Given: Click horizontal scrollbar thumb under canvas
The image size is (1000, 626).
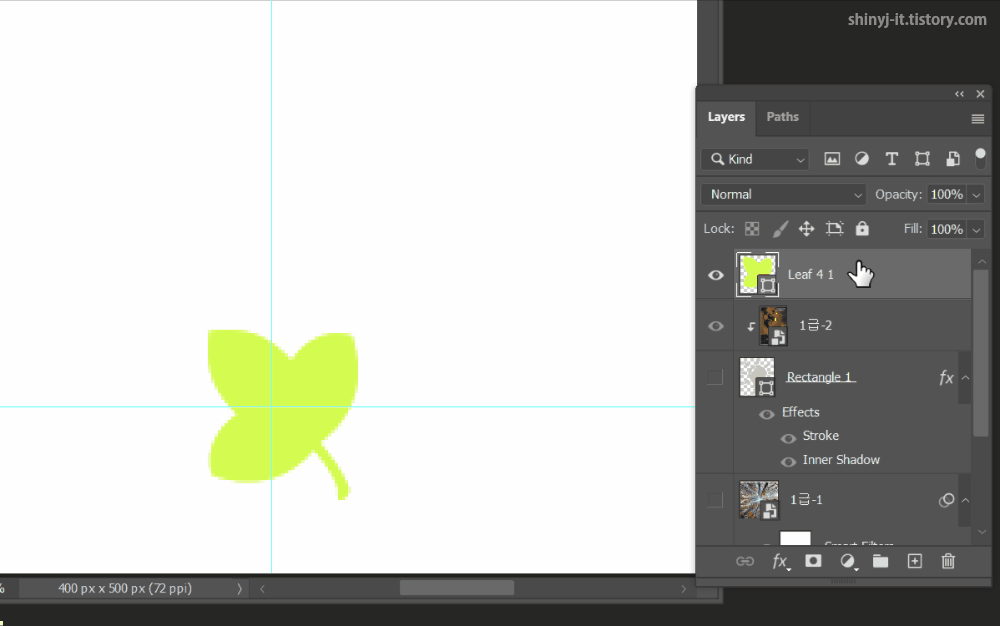Looking at the screenshot, I should click(x=457, y=588).
